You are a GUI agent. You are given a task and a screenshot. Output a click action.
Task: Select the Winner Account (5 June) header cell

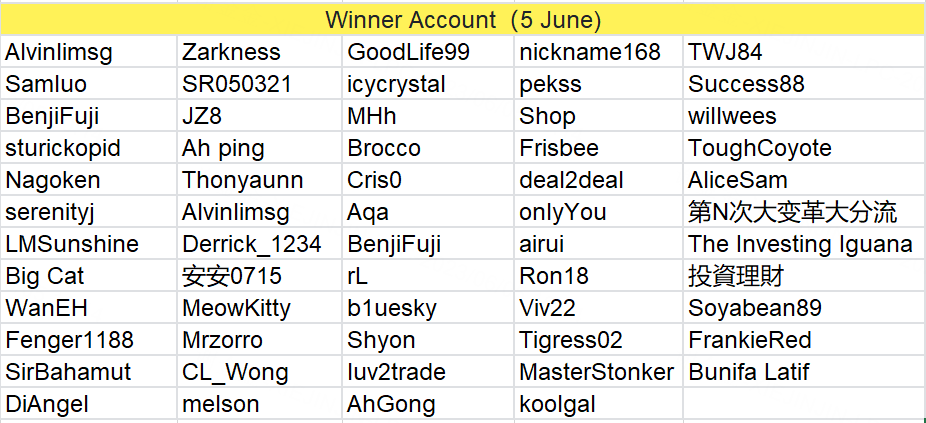[x=463, y=21]
